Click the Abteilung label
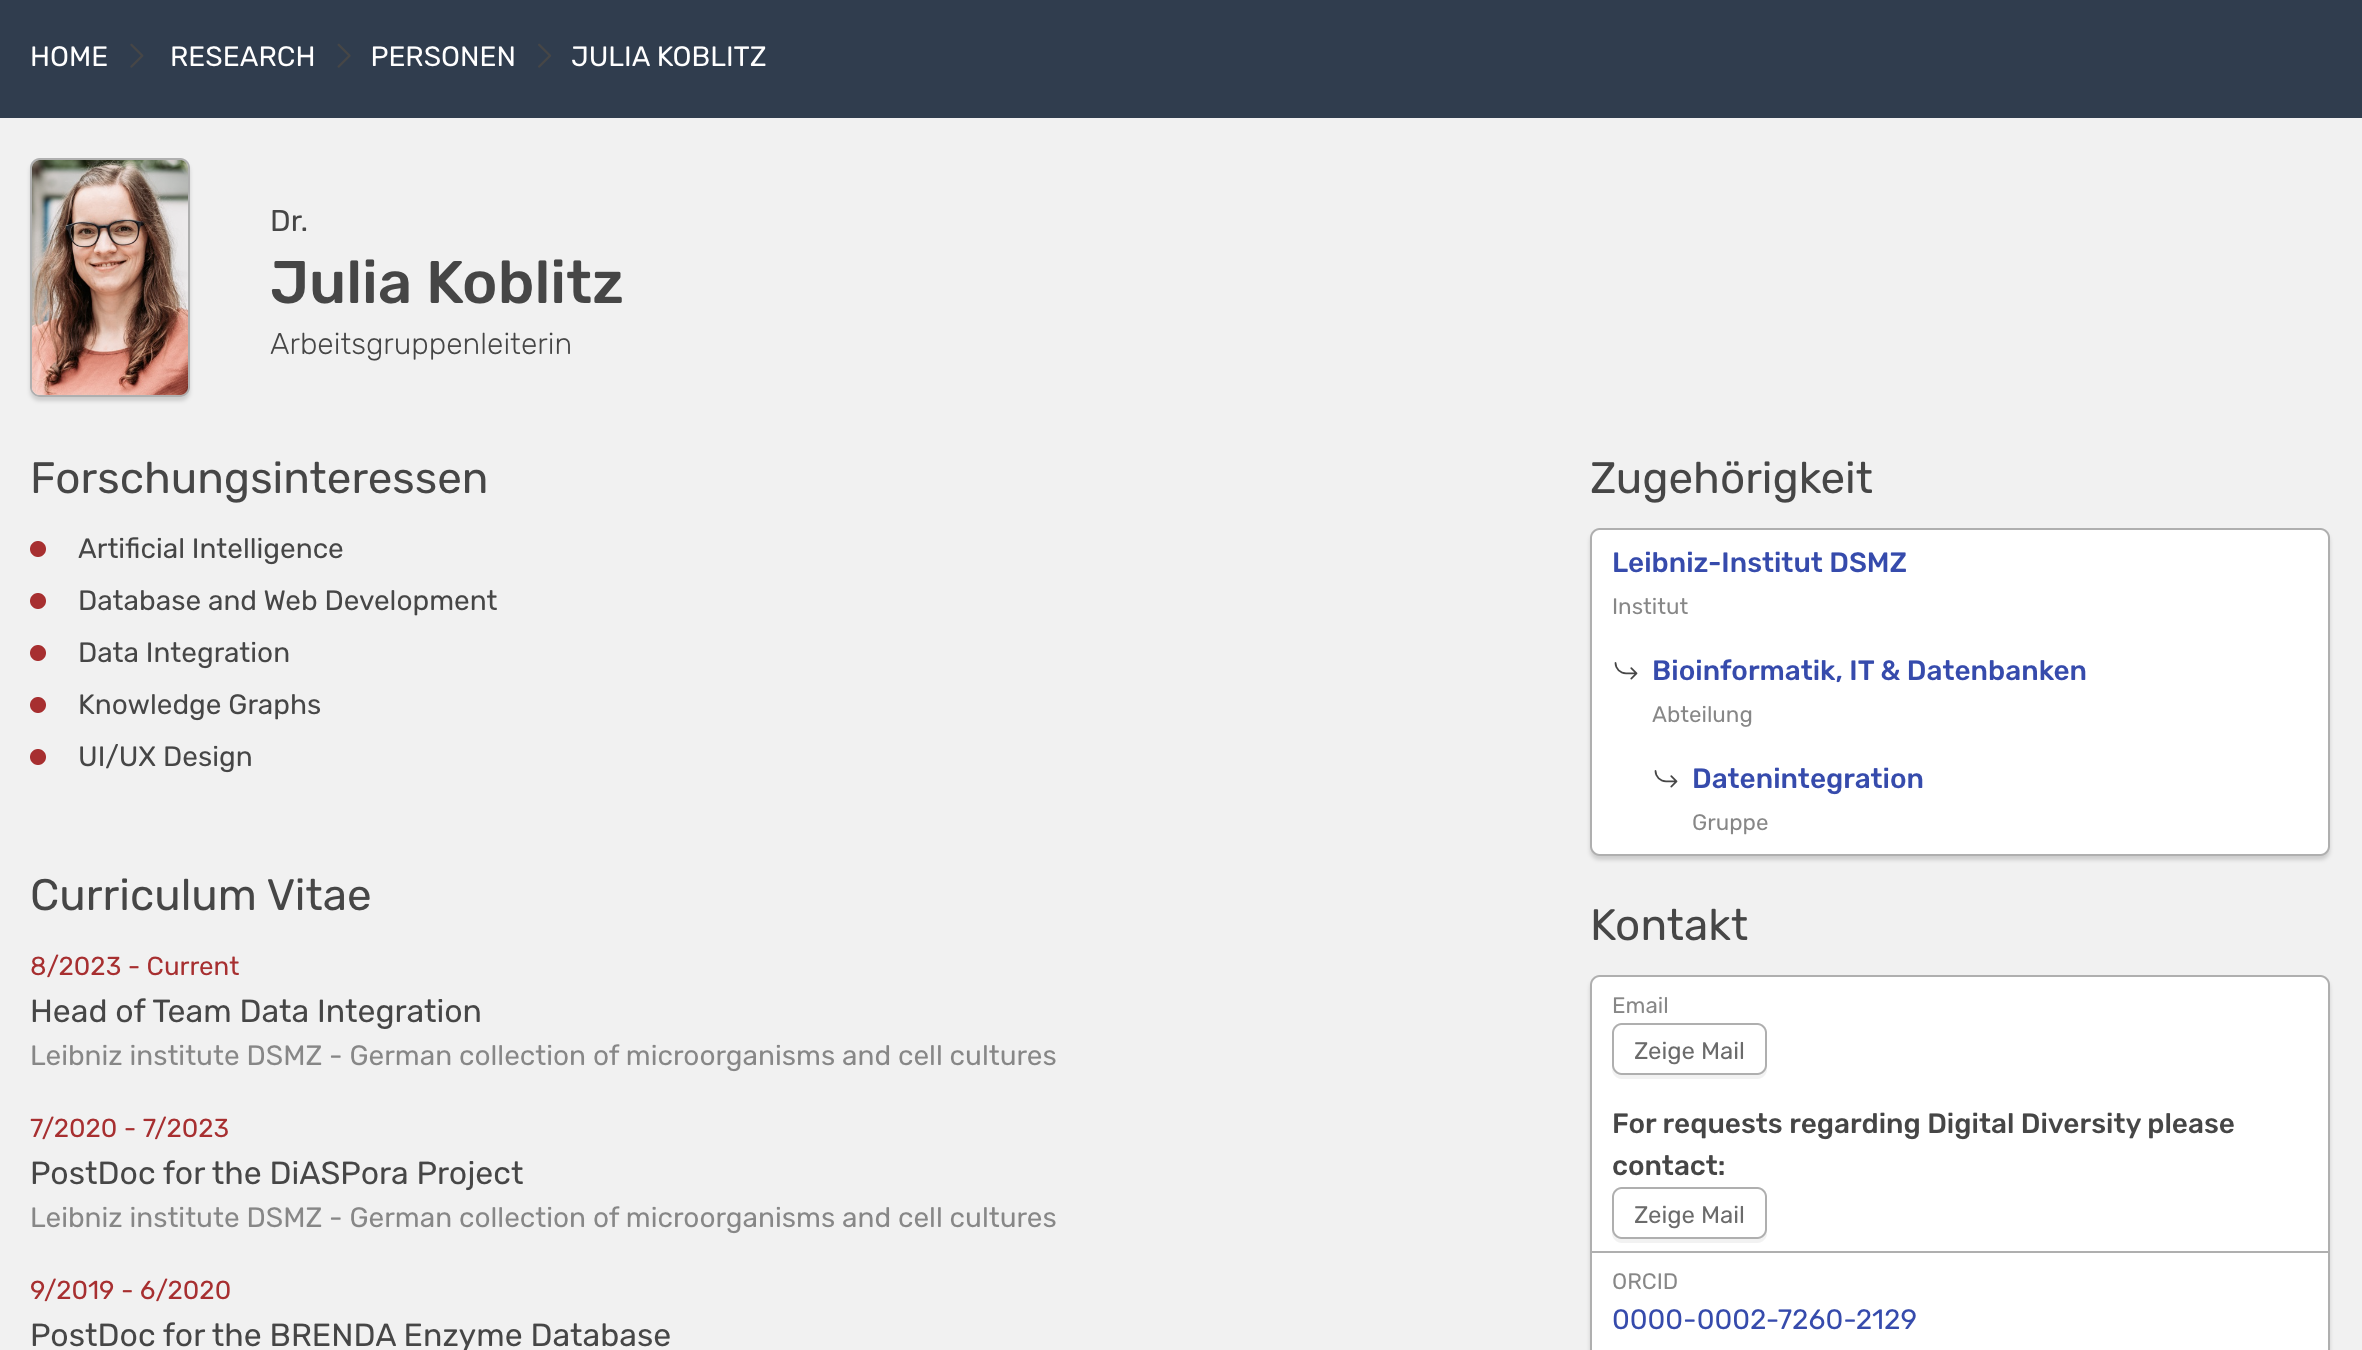 pyautogui.click(x=1701, y=714)
